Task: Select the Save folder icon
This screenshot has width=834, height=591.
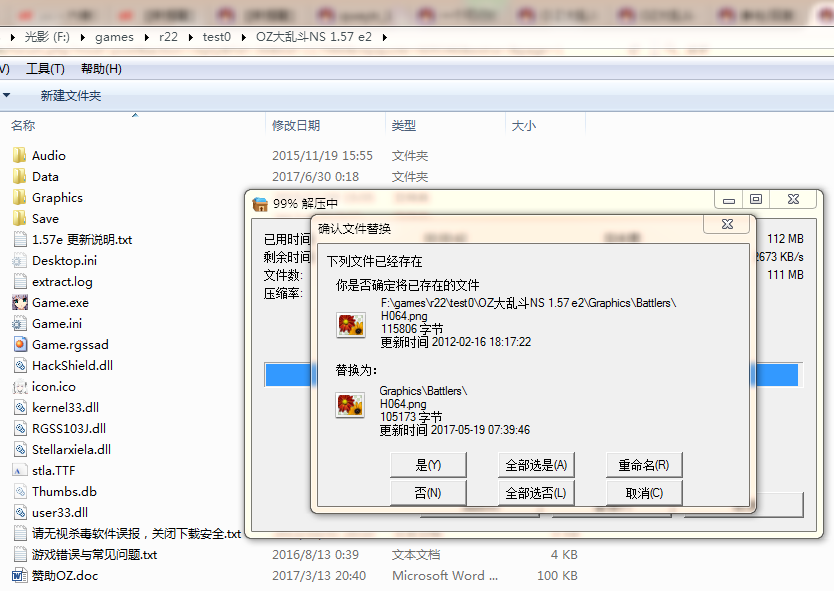Action: coord(20,219)
